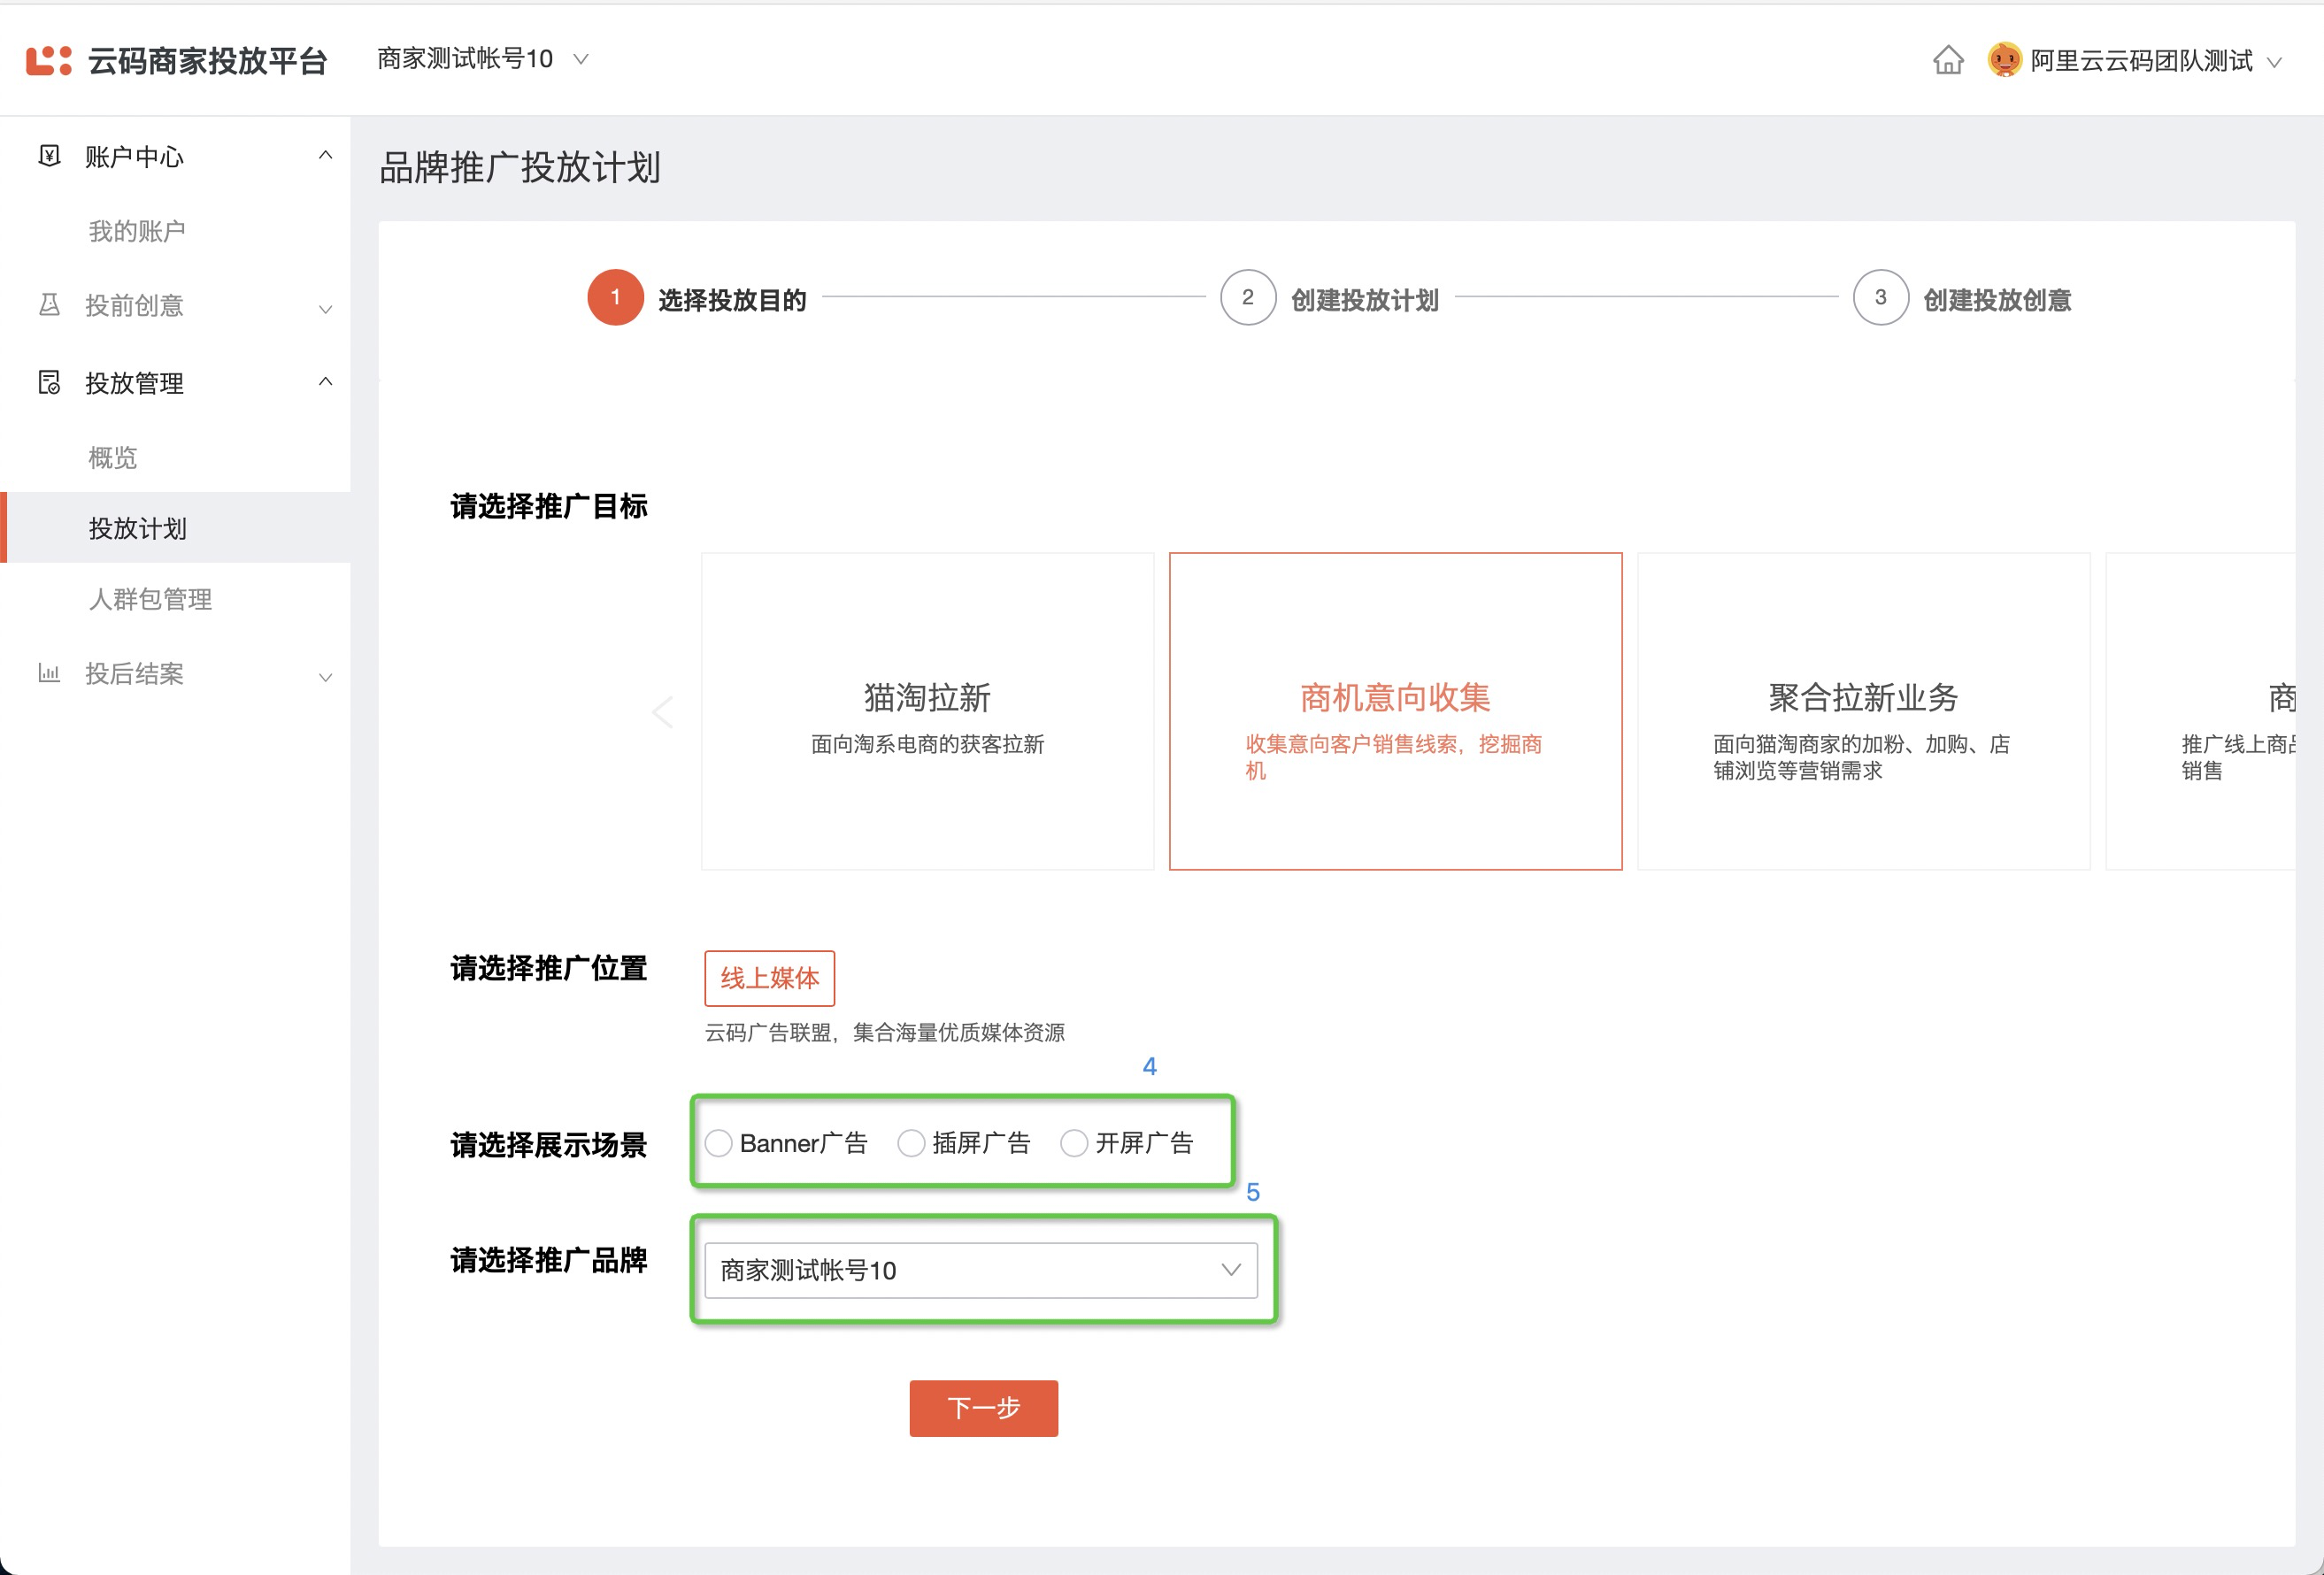Expand the 投后结案 section
2324x1575 pixels.
click(x=325, y=677)
